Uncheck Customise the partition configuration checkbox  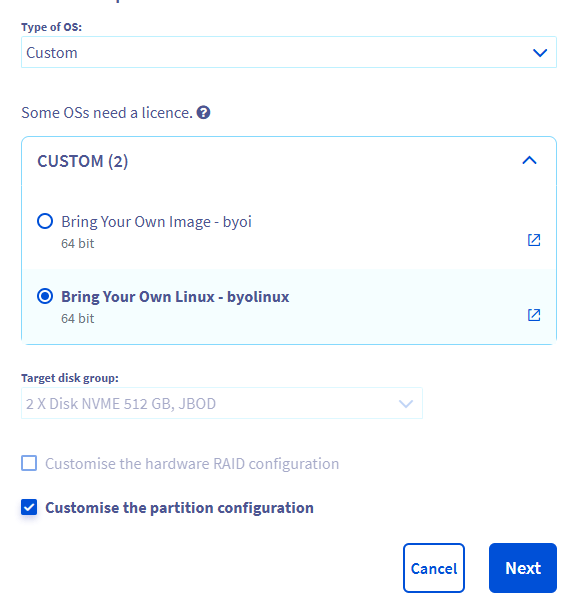tap(29, 507)
